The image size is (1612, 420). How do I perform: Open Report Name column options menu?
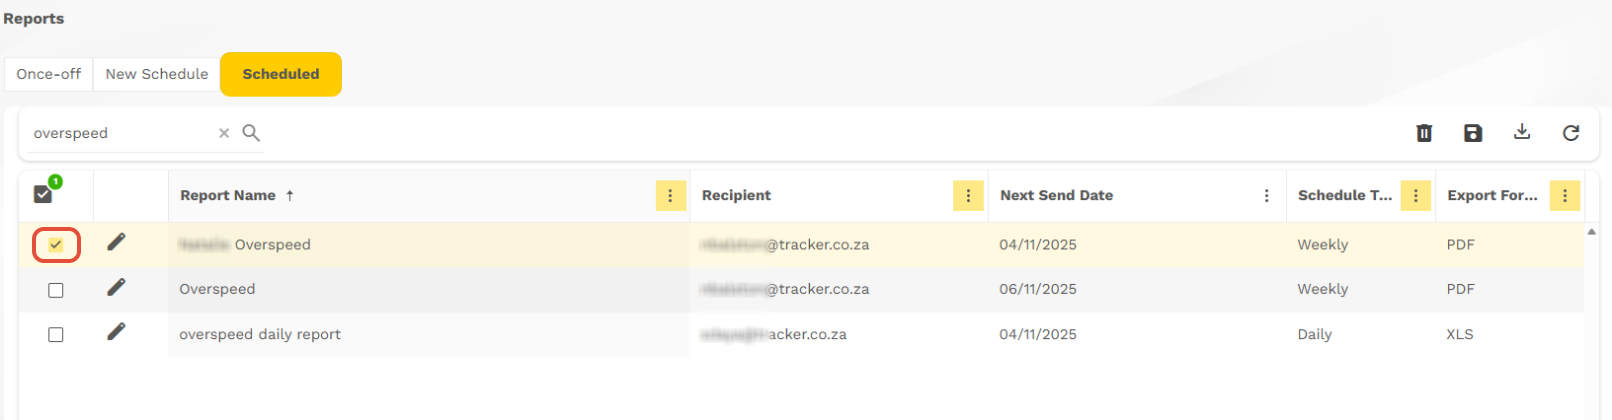670,196
